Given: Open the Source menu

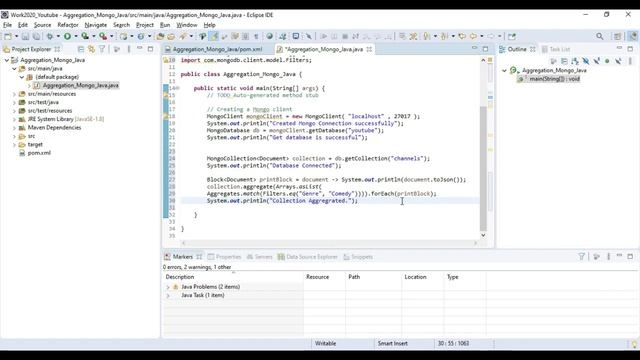Looking at the screenshot, I should [x=42, y=25].
